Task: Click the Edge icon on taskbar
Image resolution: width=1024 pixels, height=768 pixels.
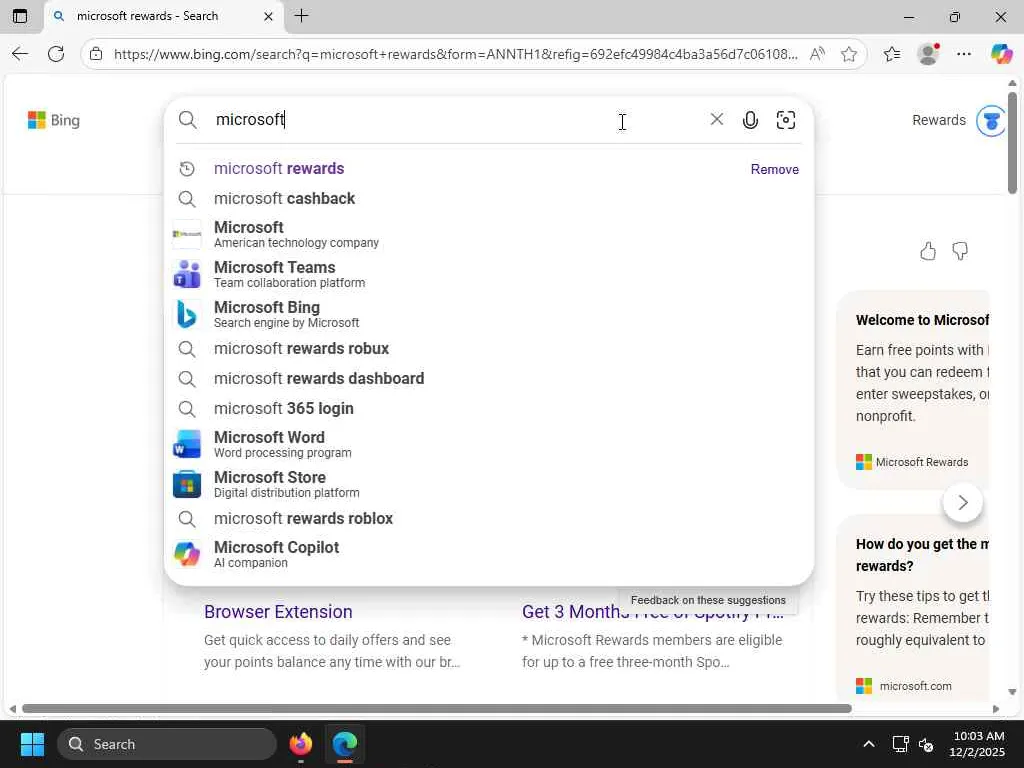Action: click(344, 744)
